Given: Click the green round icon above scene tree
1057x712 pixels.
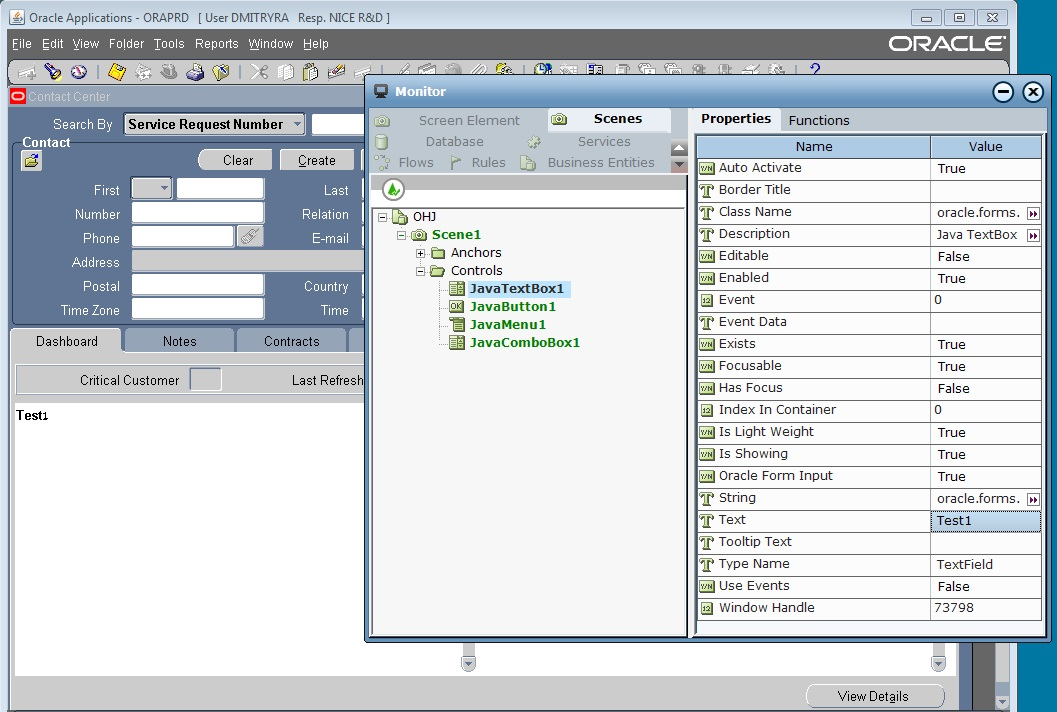Looking at the screenshot, I should [393, 189].
